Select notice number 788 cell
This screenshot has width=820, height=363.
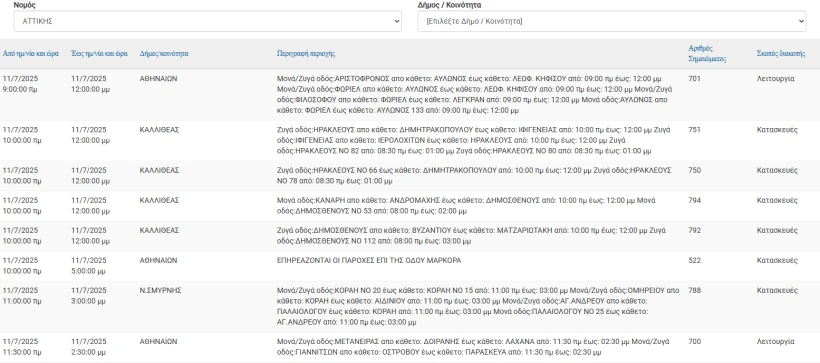pos(694,290)
